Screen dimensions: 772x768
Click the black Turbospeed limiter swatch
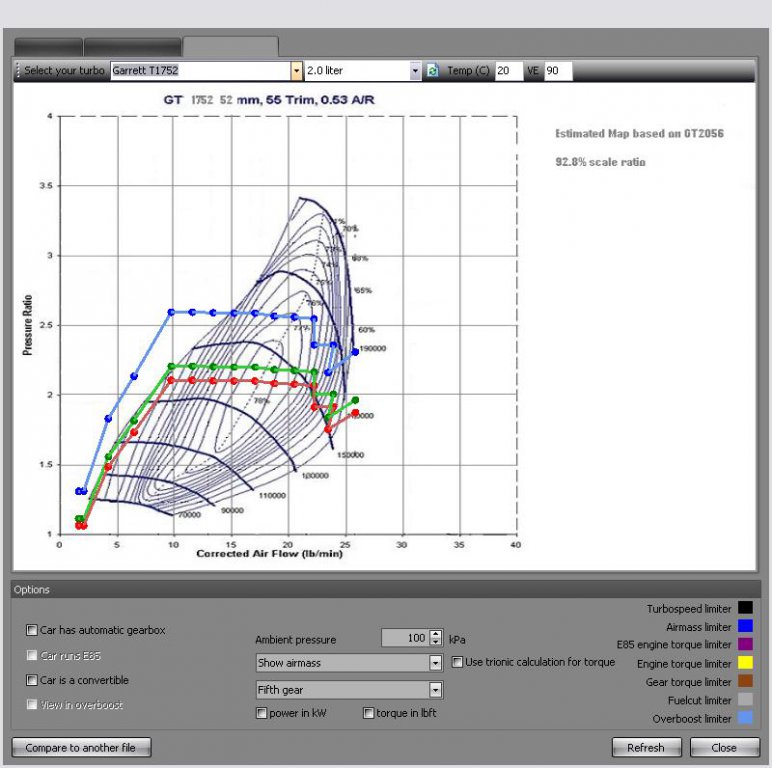coord(745,608)
